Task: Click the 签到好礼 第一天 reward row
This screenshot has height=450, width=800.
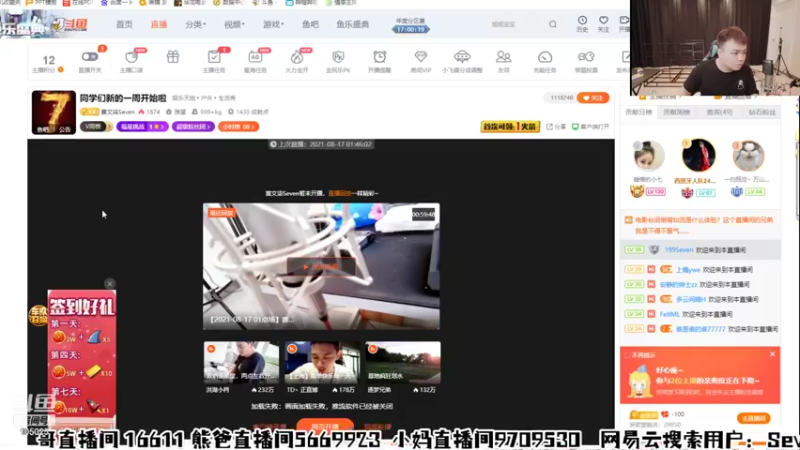Action: pyautogui.click(x=81, y=333)
